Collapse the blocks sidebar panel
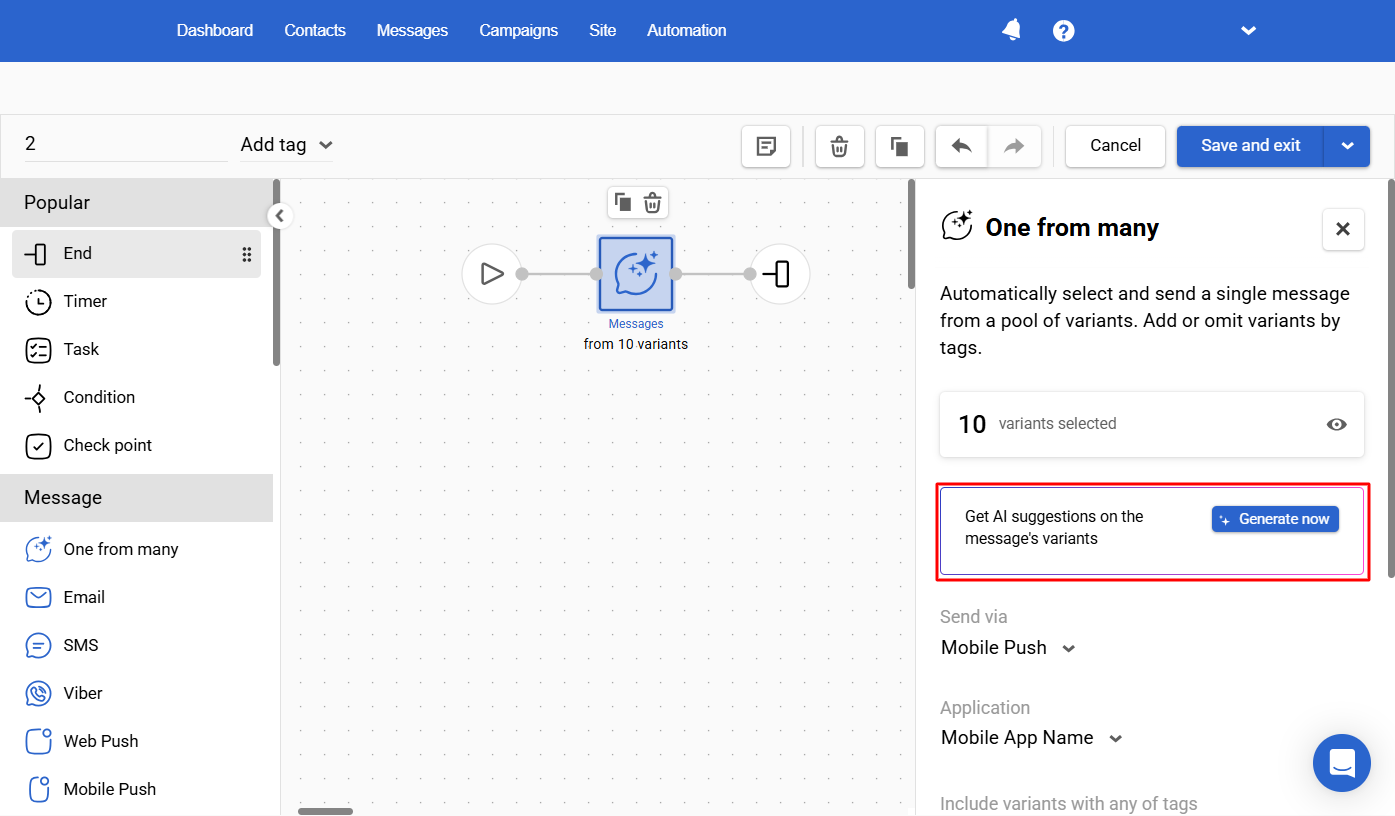 (280, 215)
